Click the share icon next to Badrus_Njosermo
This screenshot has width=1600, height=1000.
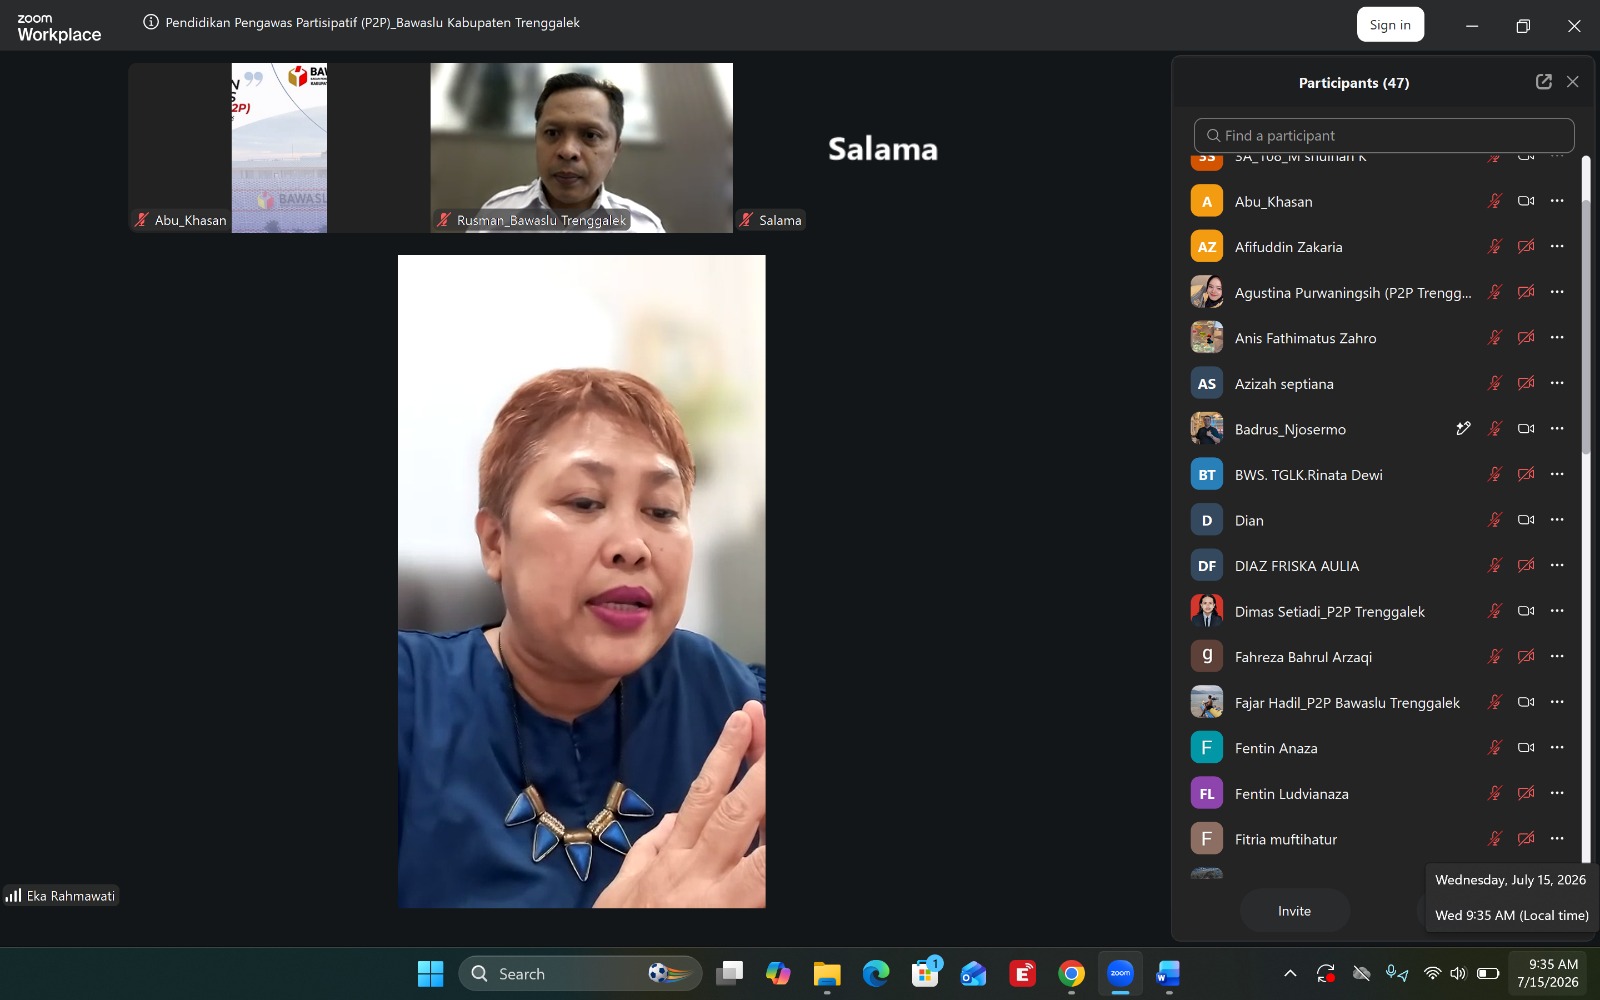[1463, 429]
